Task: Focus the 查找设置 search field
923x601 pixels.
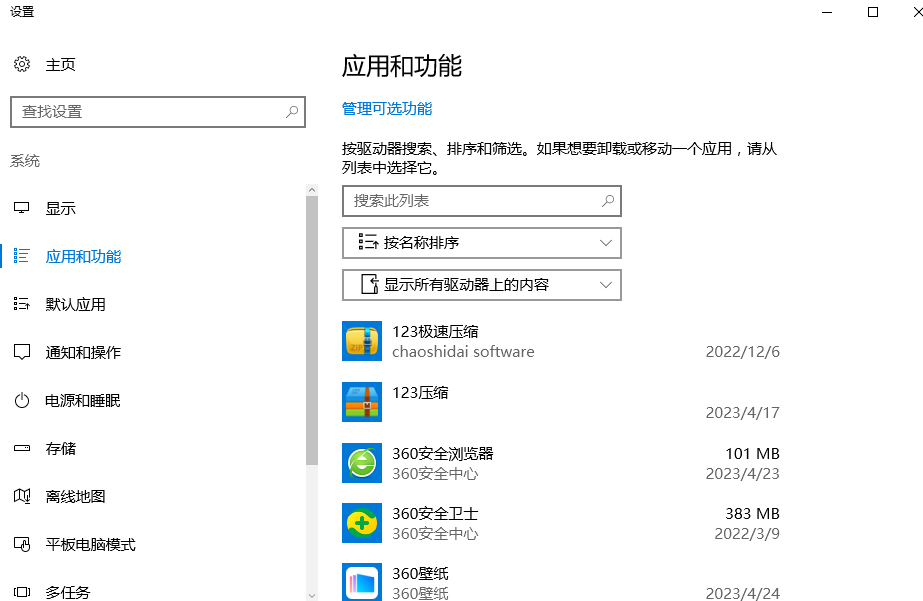Action: point(158,112)
